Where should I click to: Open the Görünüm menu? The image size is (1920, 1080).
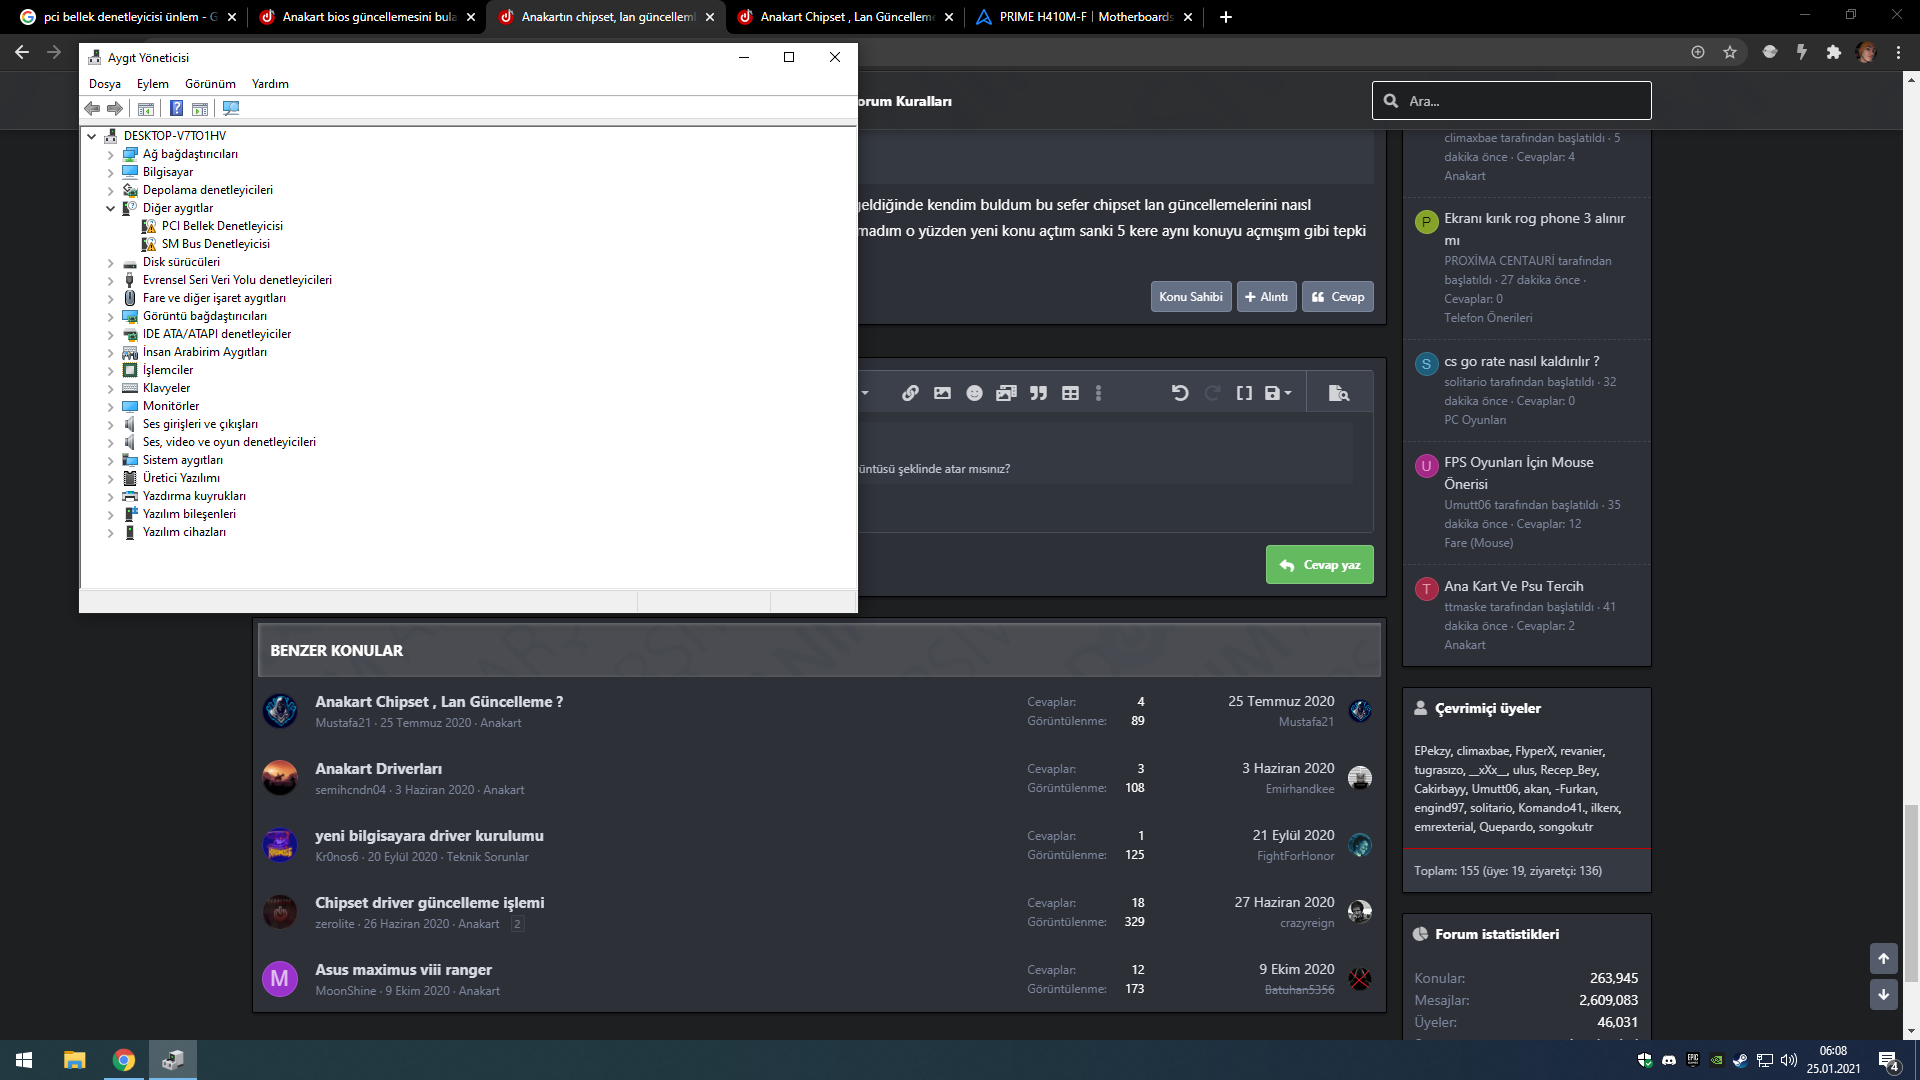coord(210,84)
